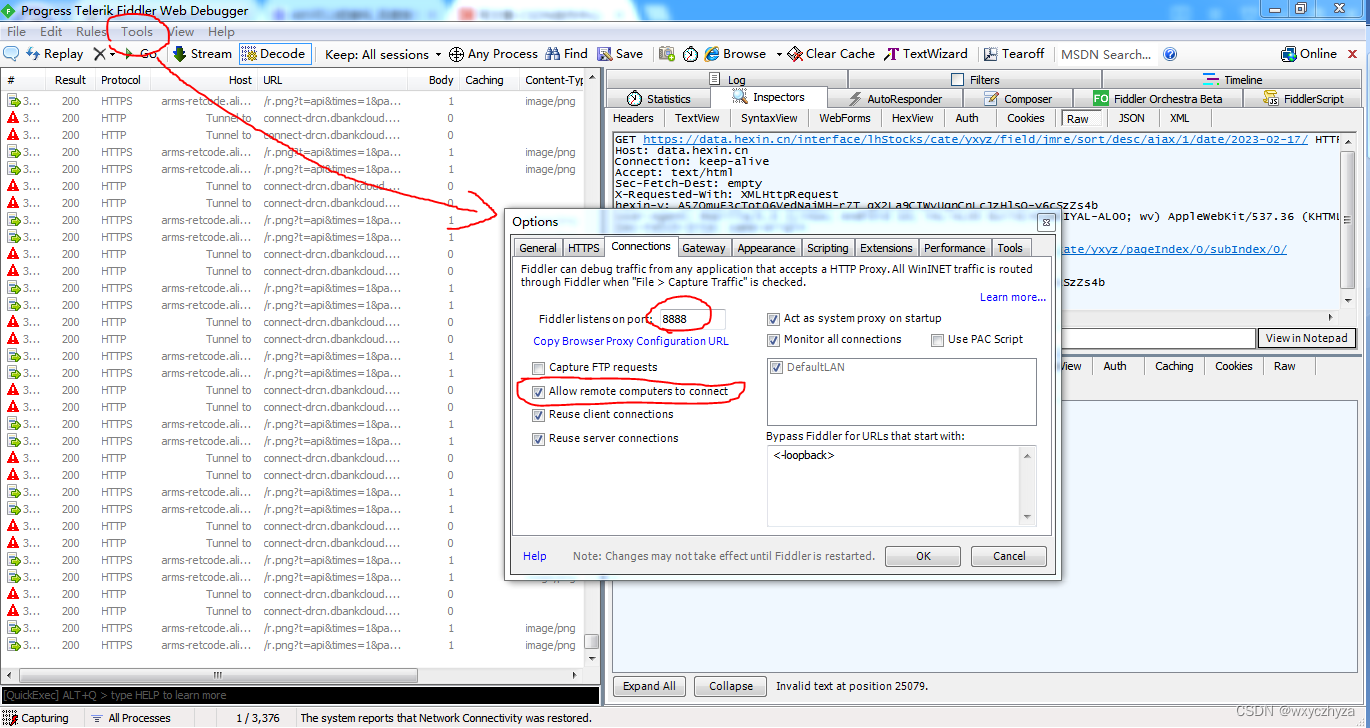
Task: Click the Fiddler listens on port field
Action: [690, 319]
